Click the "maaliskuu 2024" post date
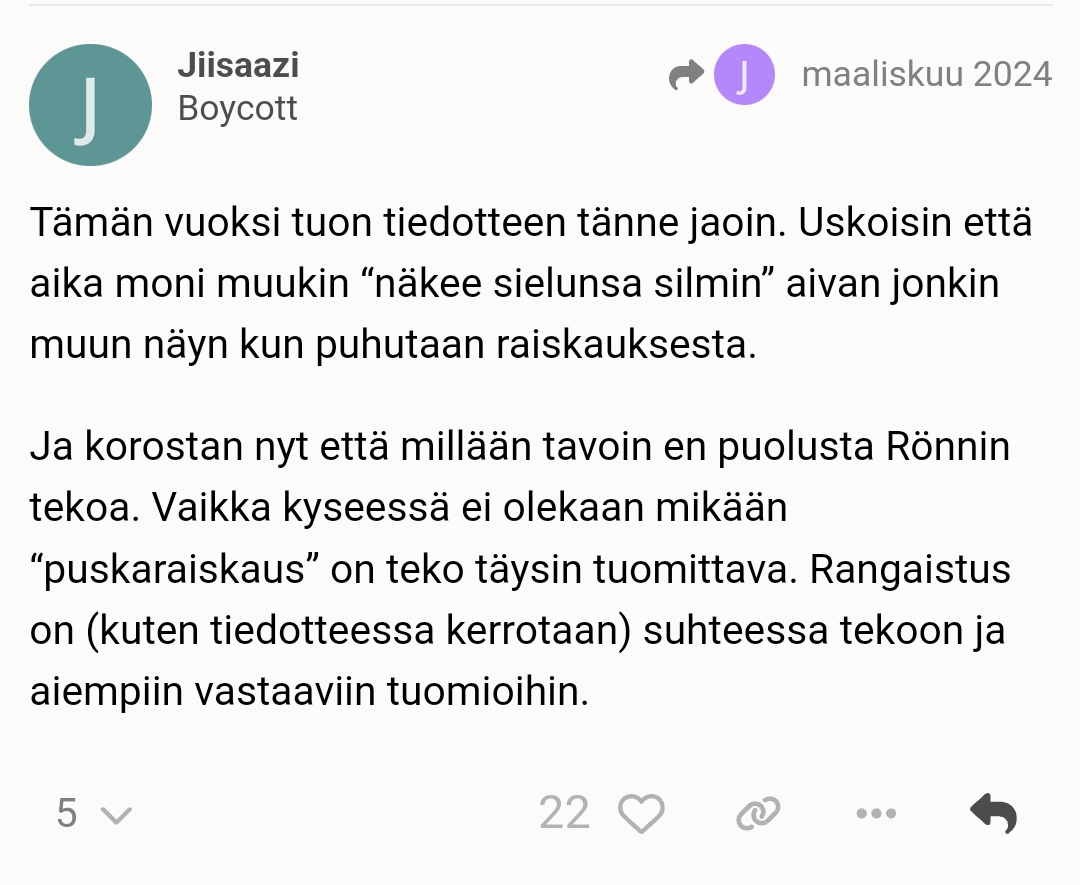The height and width of the screenshot is (885, 1080). click(x=926, y=74)
